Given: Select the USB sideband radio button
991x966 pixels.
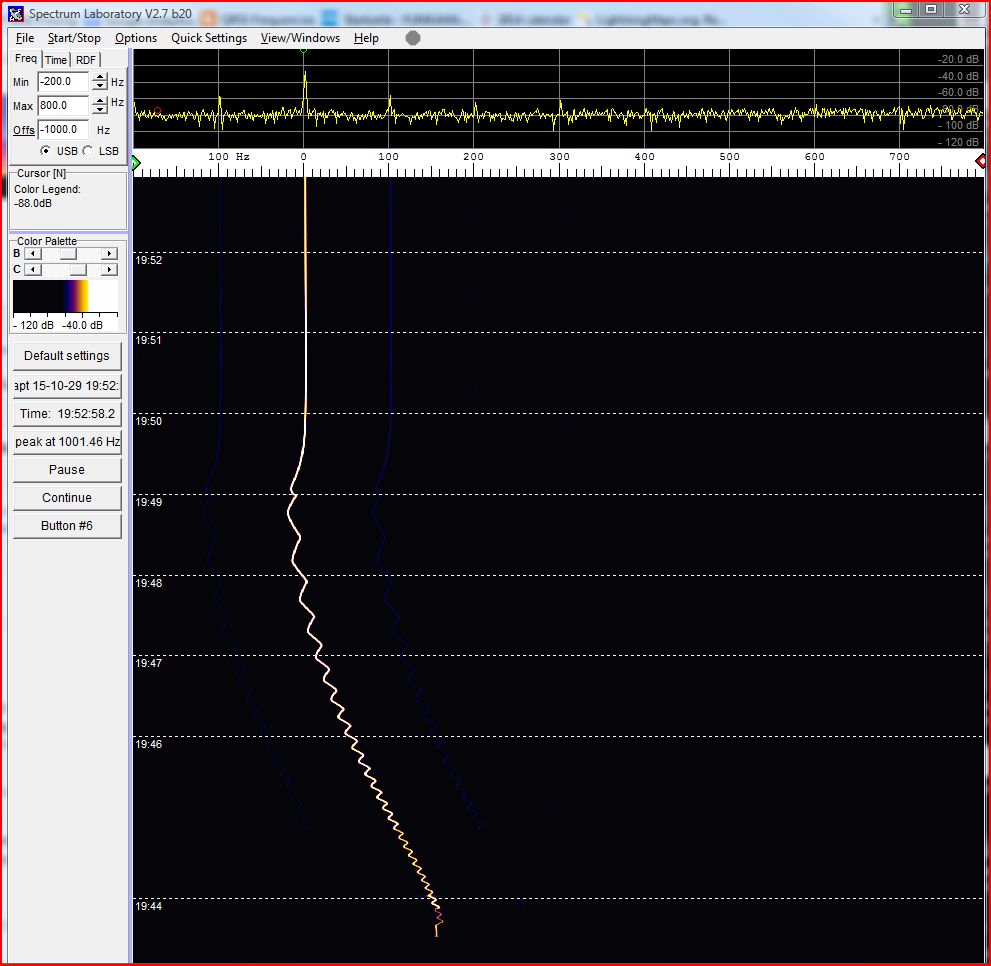Looking at the screenshot, I should (46, 151).
